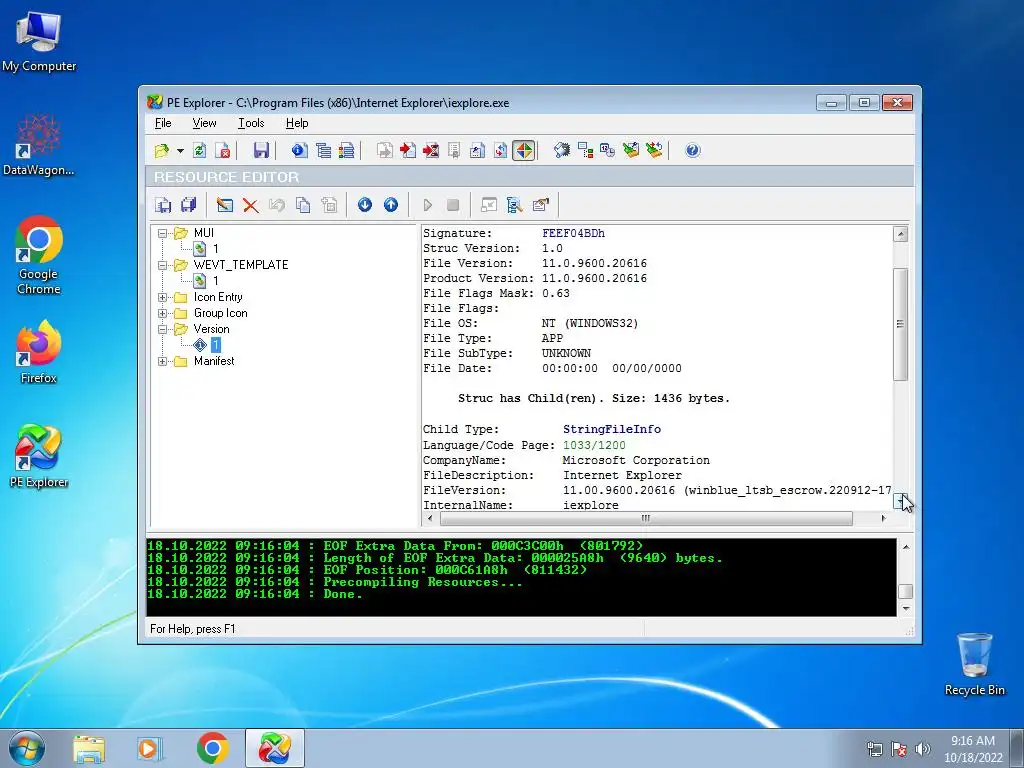The height and width of the screenshot is (768, 1024).
Task: Click the Relocations page icon with red arrows
Action: pos(500,151)
